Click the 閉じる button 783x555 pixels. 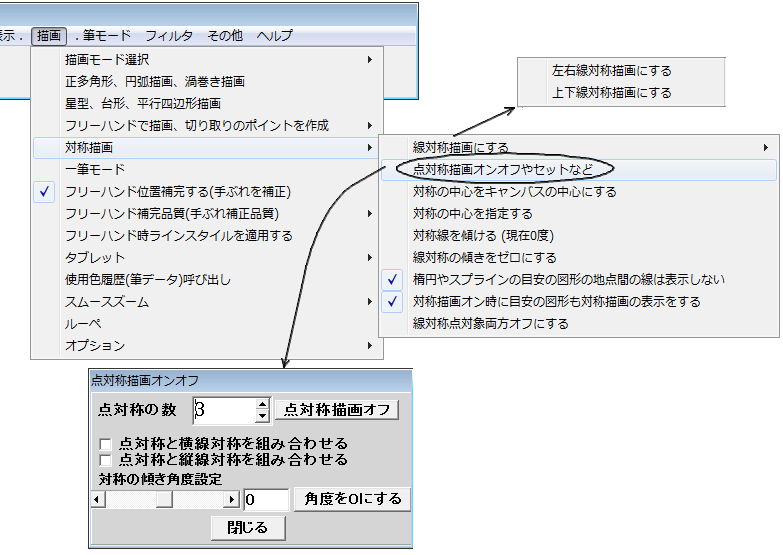pos(248,527)
